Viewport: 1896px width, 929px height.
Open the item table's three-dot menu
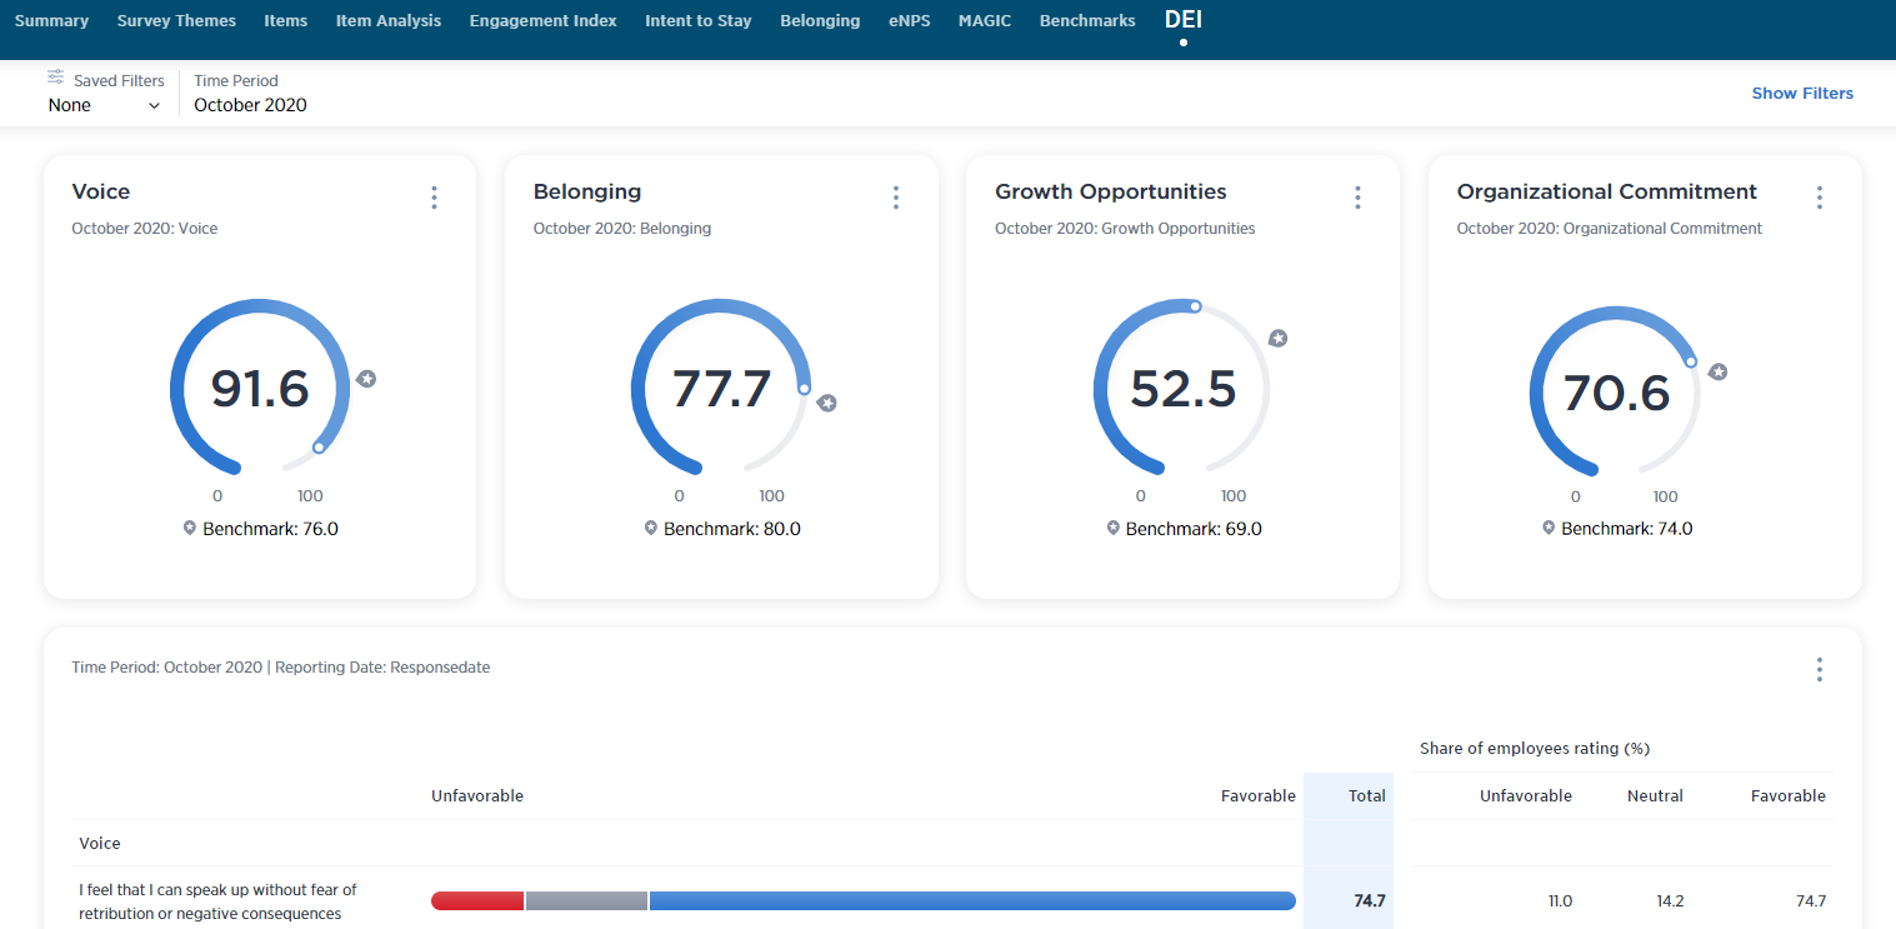pos(1819,670)
